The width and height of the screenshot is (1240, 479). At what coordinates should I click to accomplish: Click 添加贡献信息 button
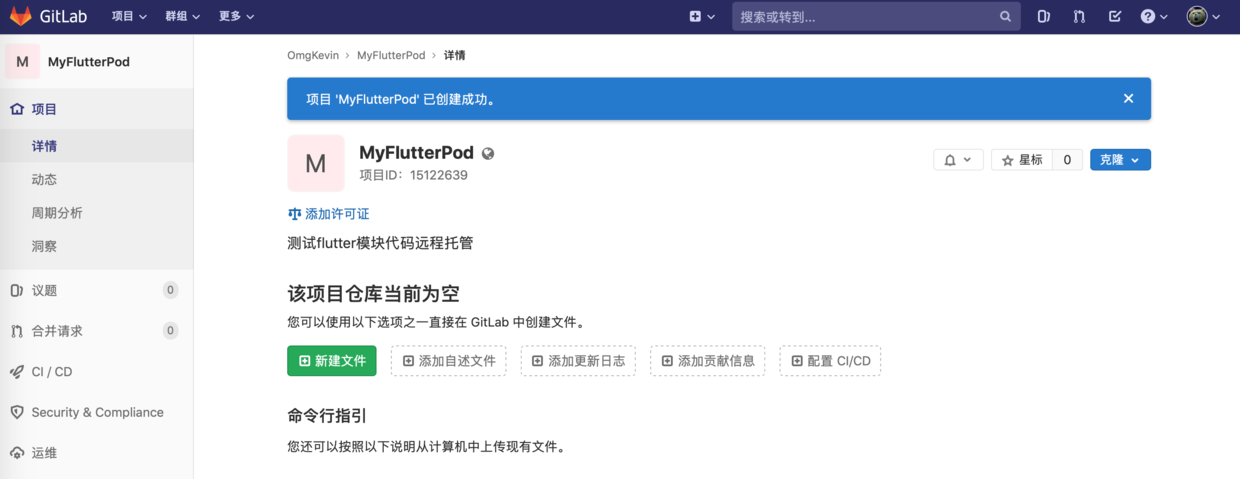pos(708,361)
